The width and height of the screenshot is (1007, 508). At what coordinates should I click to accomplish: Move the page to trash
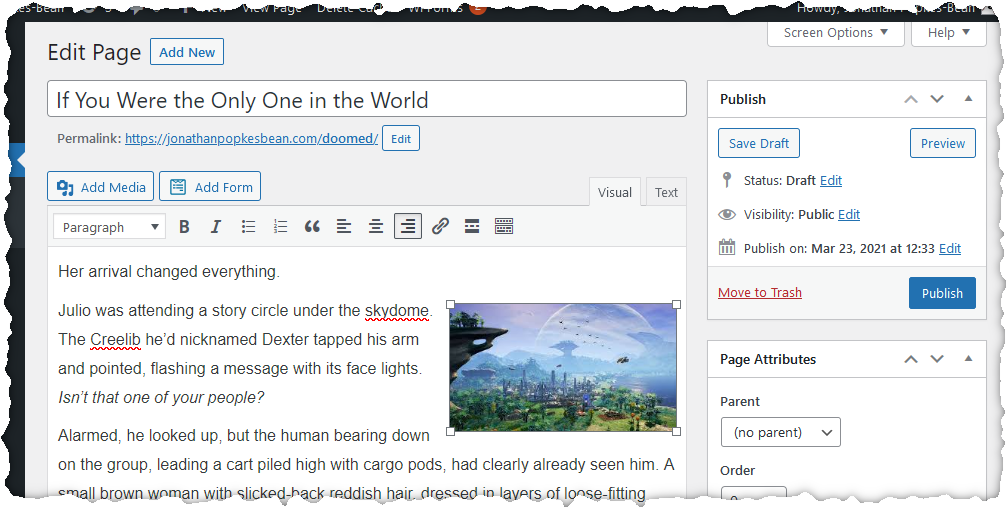(760, 293)
